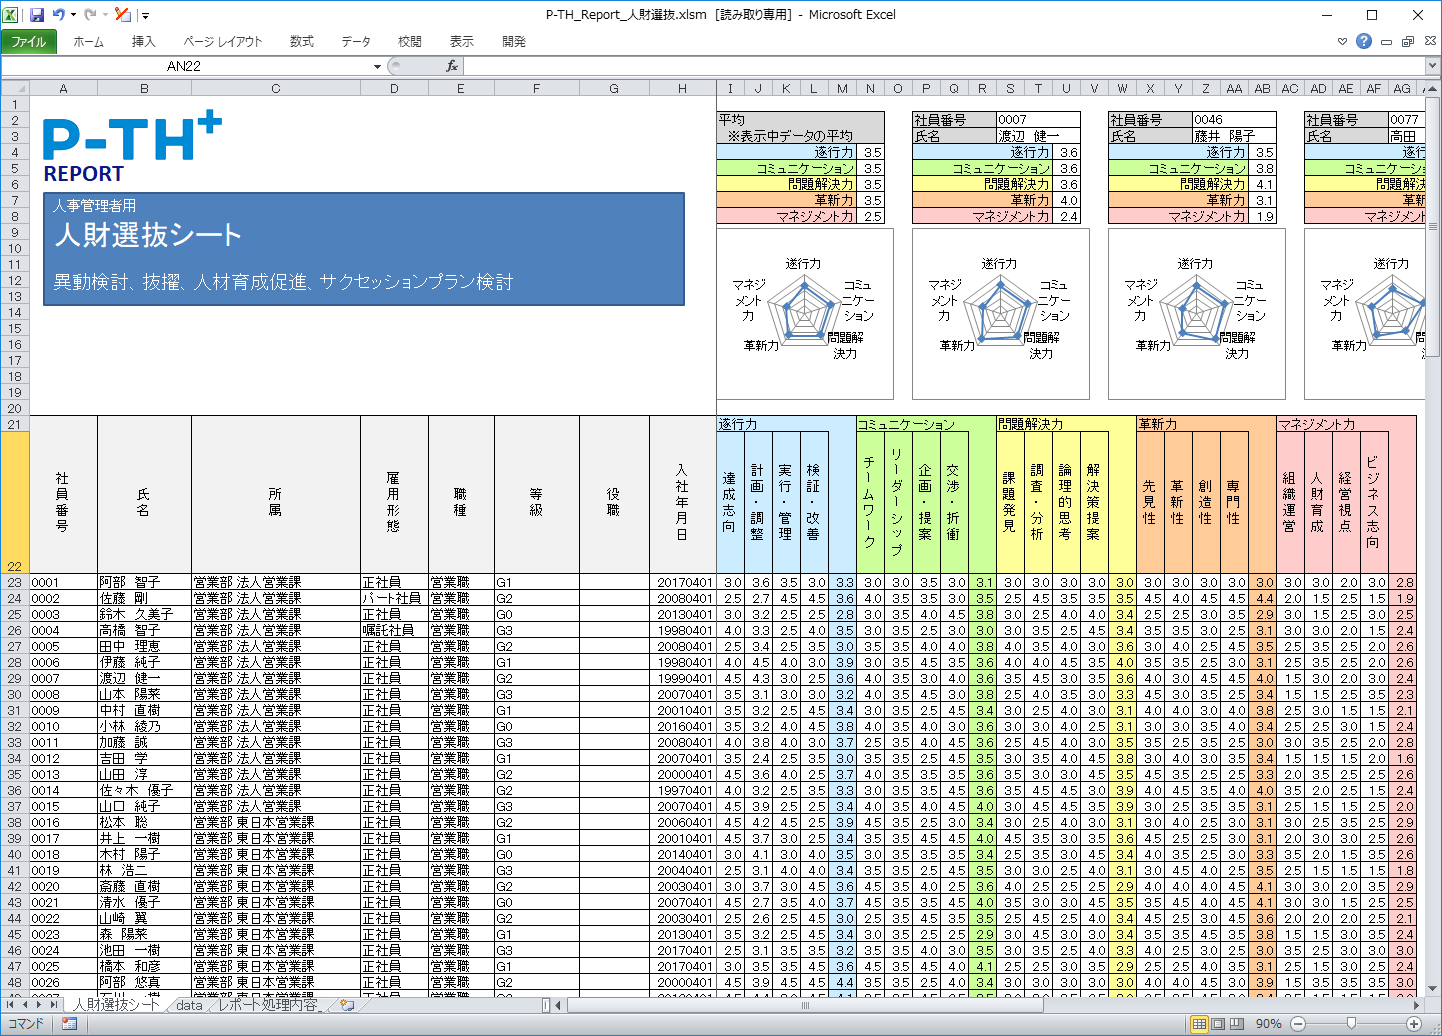The width and height of the screenshot is (1442, 1036).
Task: Select column header H
Action: (x=682, y=88)
